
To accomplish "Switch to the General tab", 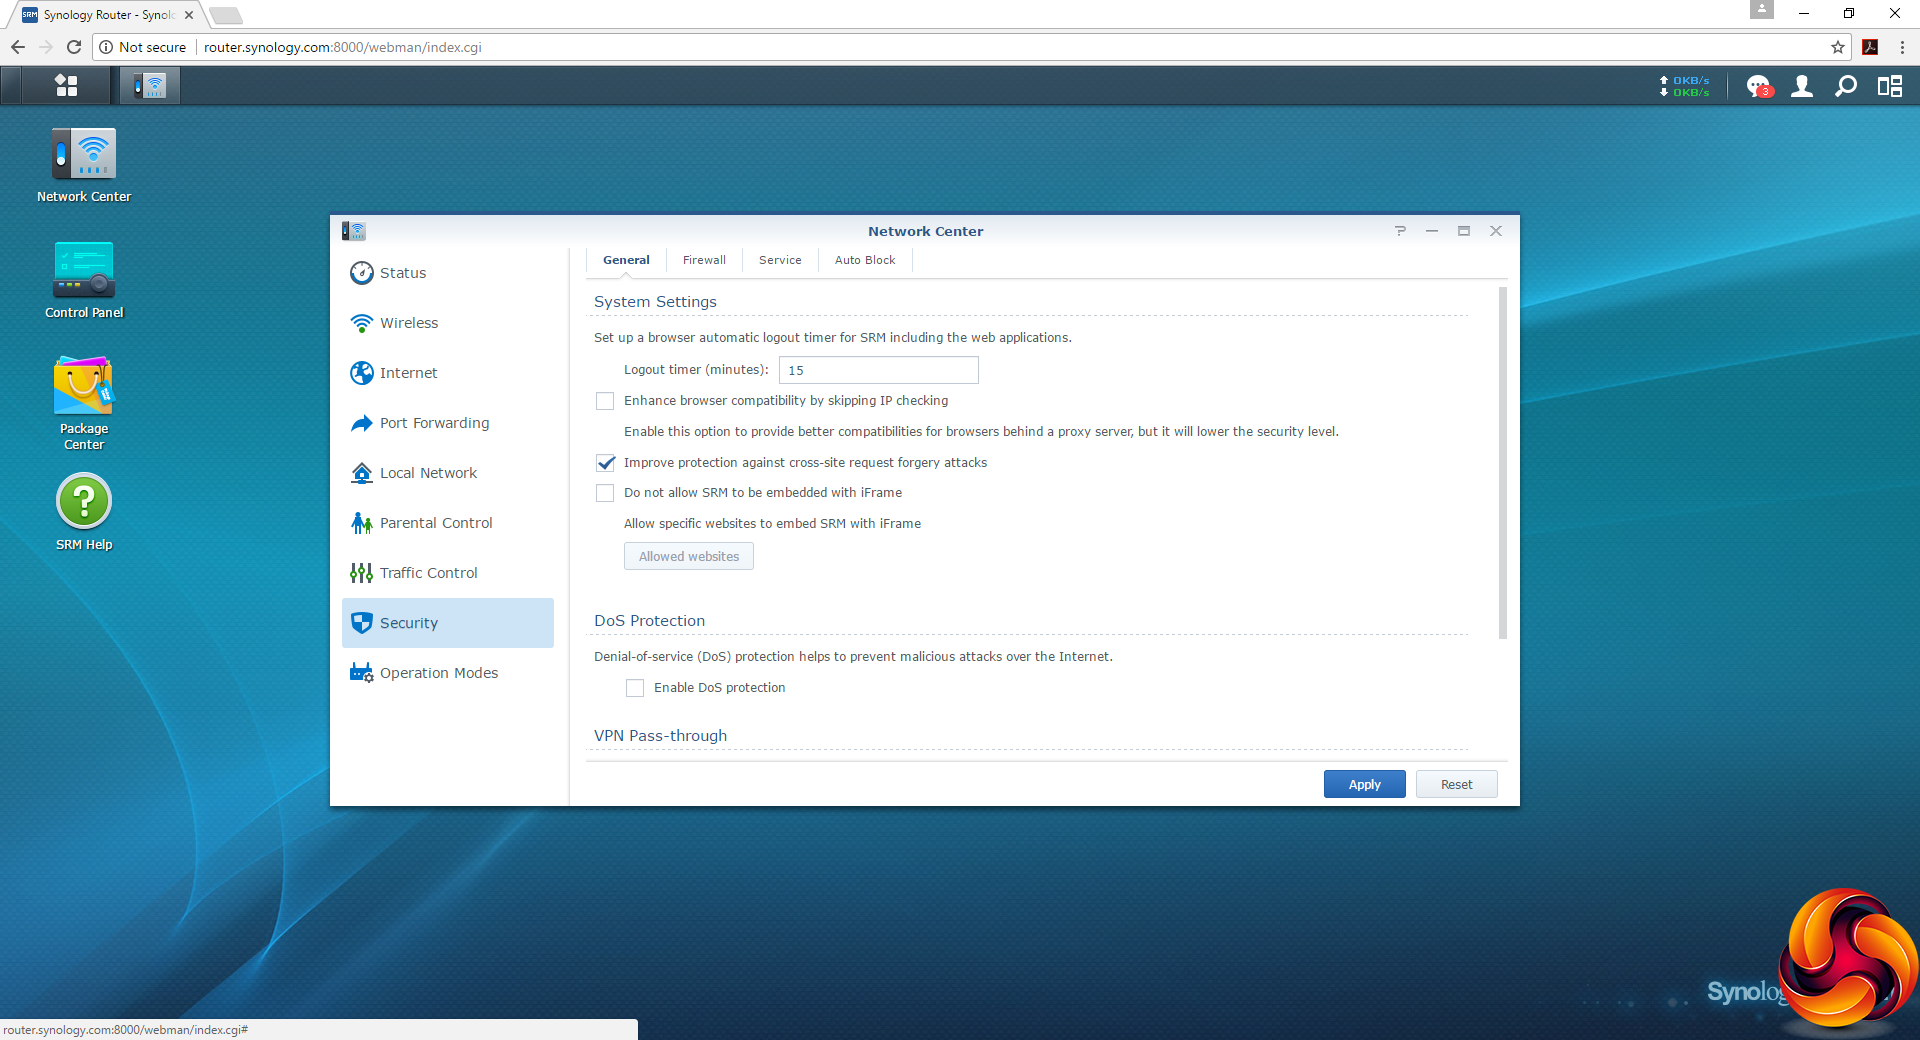I will pyautogui.click(x=626, y=260).
